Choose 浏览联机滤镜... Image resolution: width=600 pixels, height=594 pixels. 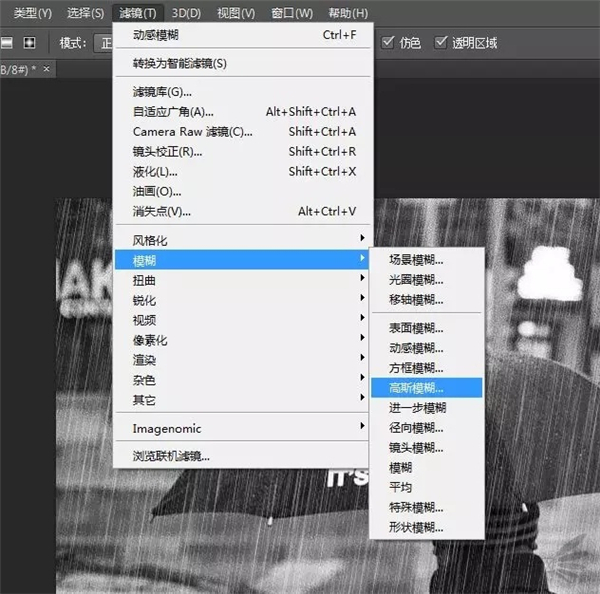click(242, 456)
